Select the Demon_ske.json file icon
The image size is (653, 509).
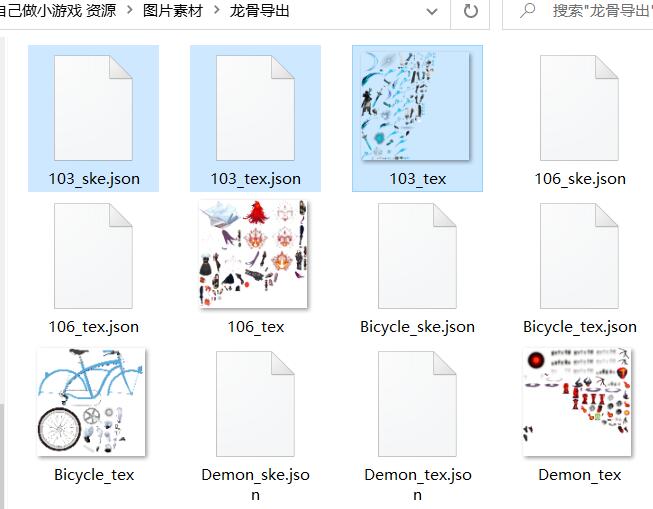(x=255, y=404)
